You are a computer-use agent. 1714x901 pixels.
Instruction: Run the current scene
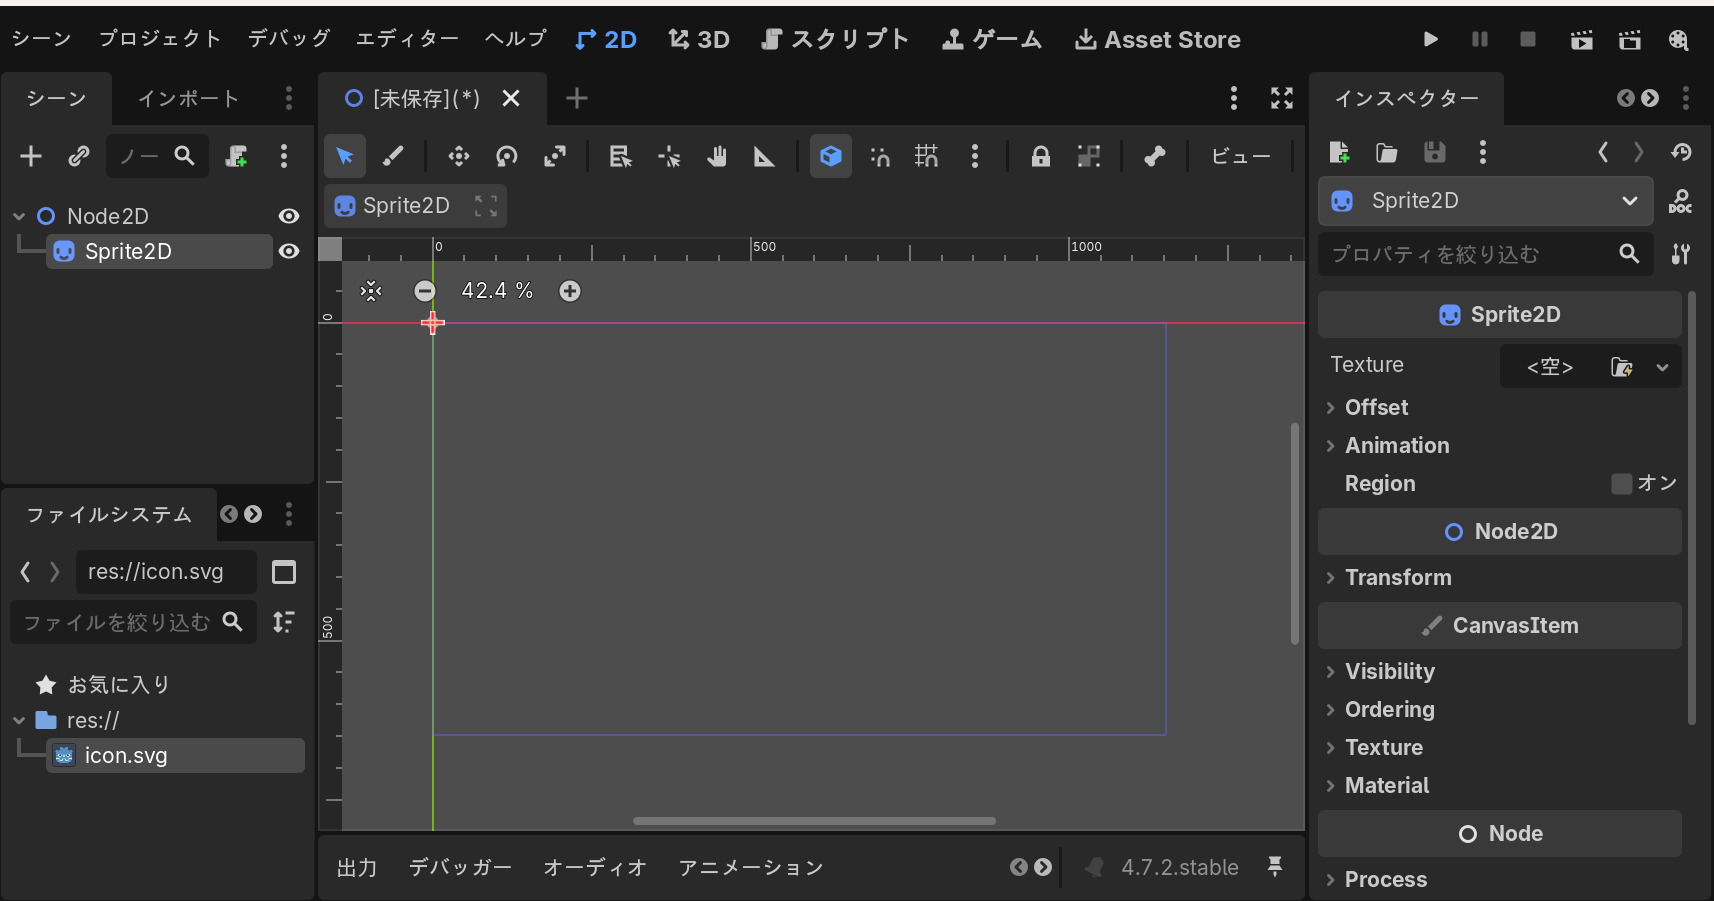(x=1581, y=39)
